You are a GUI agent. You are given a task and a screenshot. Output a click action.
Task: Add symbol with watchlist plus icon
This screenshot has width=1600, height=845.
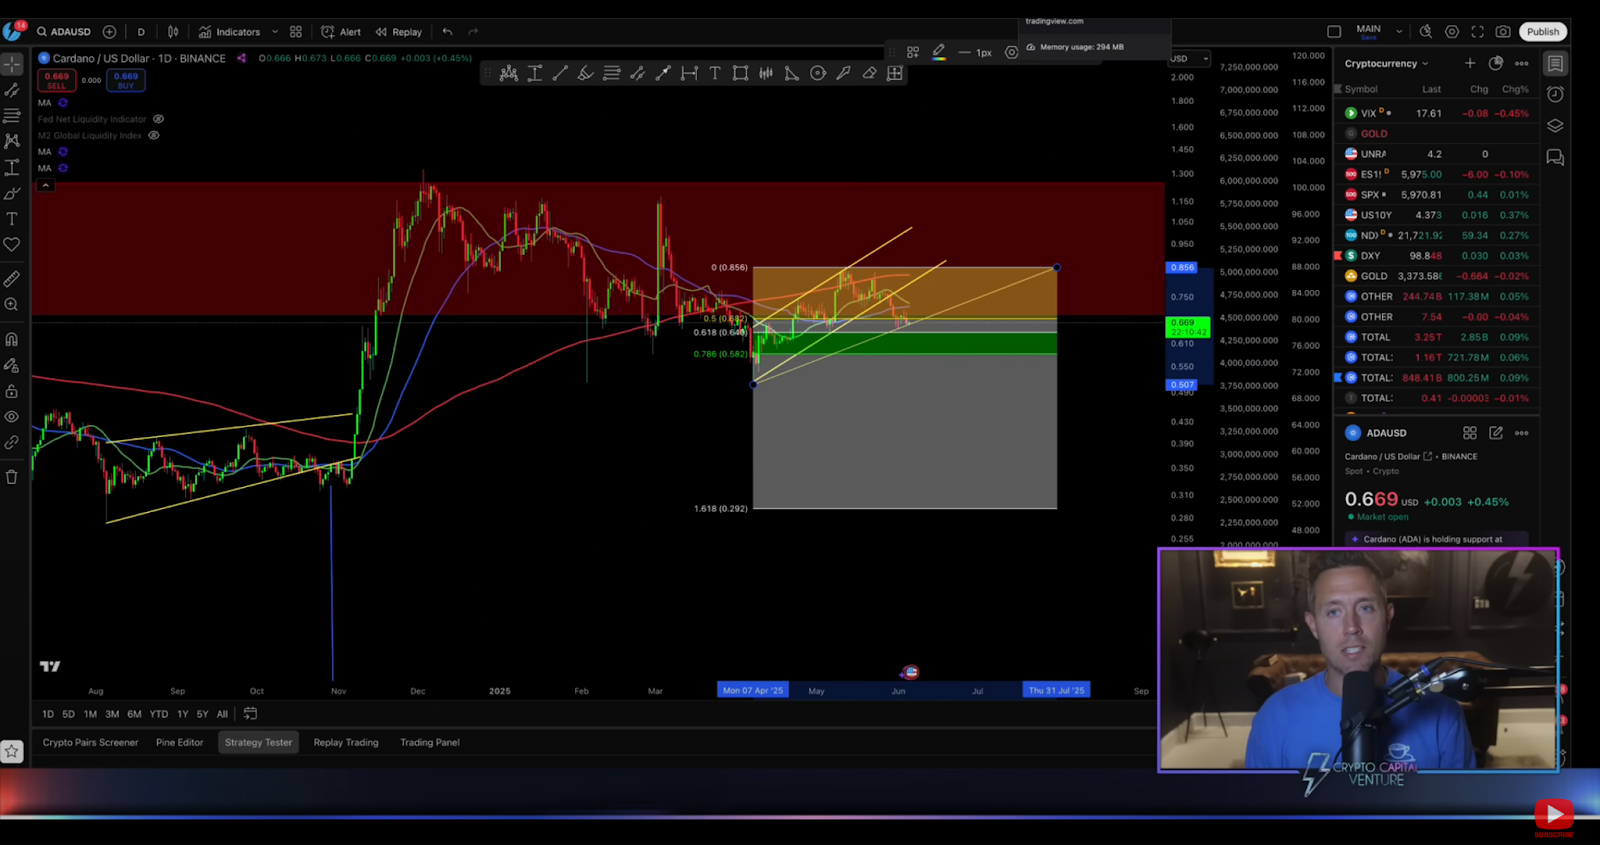click(1470, 63)
